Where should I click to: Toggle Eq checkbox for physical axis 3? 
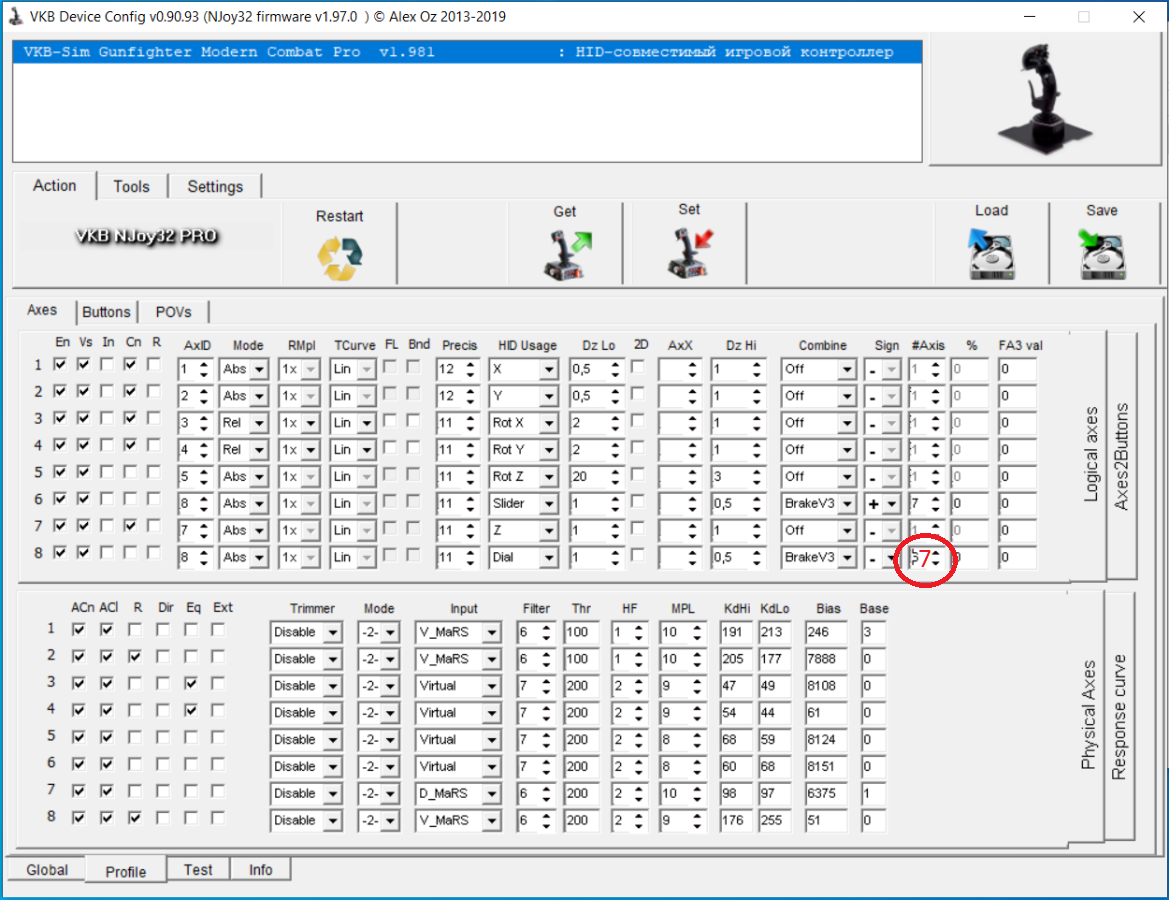tap(191, 683)
